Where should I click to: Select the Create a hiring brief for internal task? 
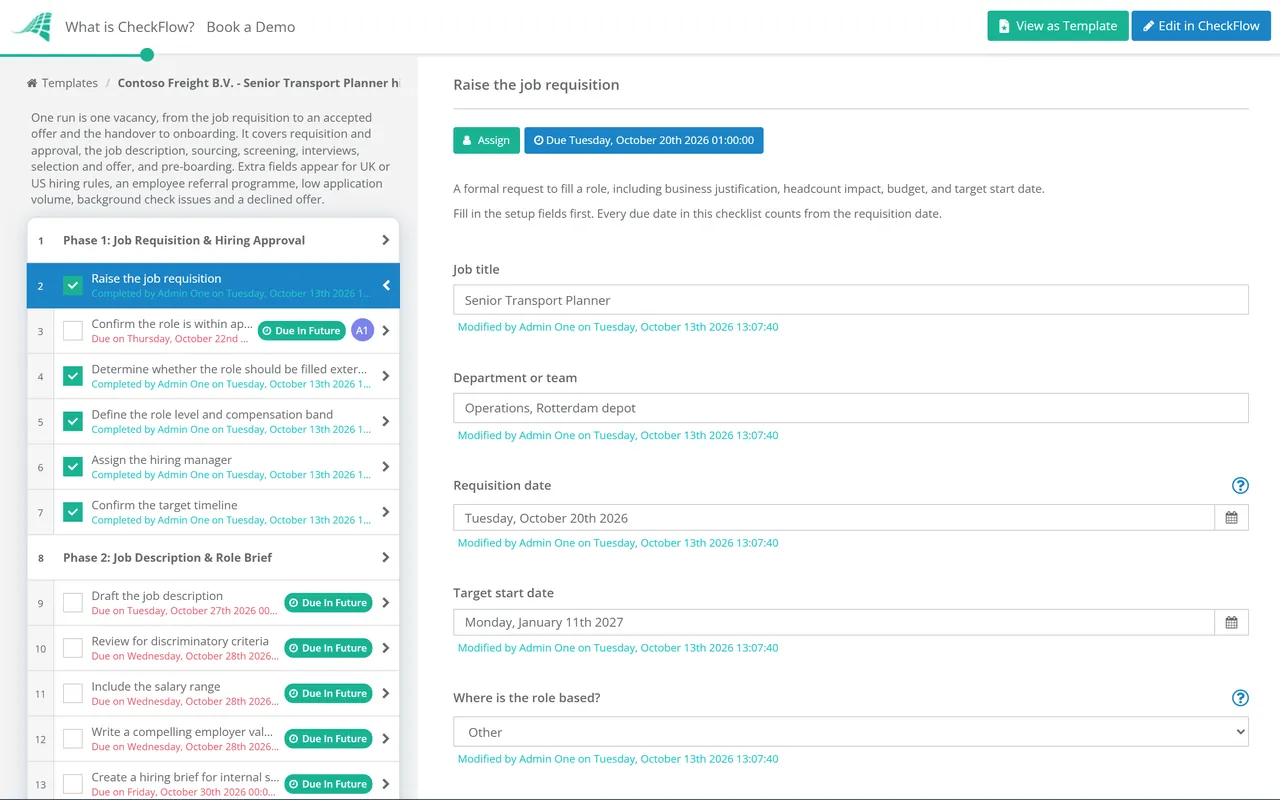[x=213, y=784]
